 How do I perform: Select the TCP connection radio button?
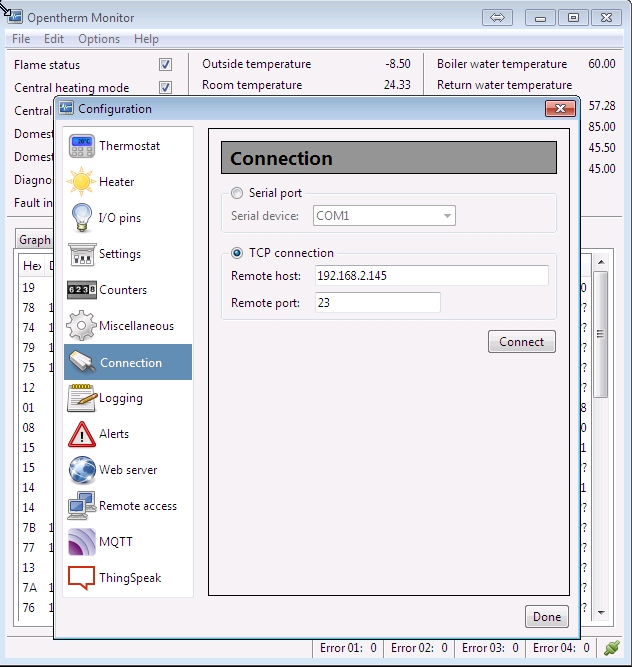(237, 253)
